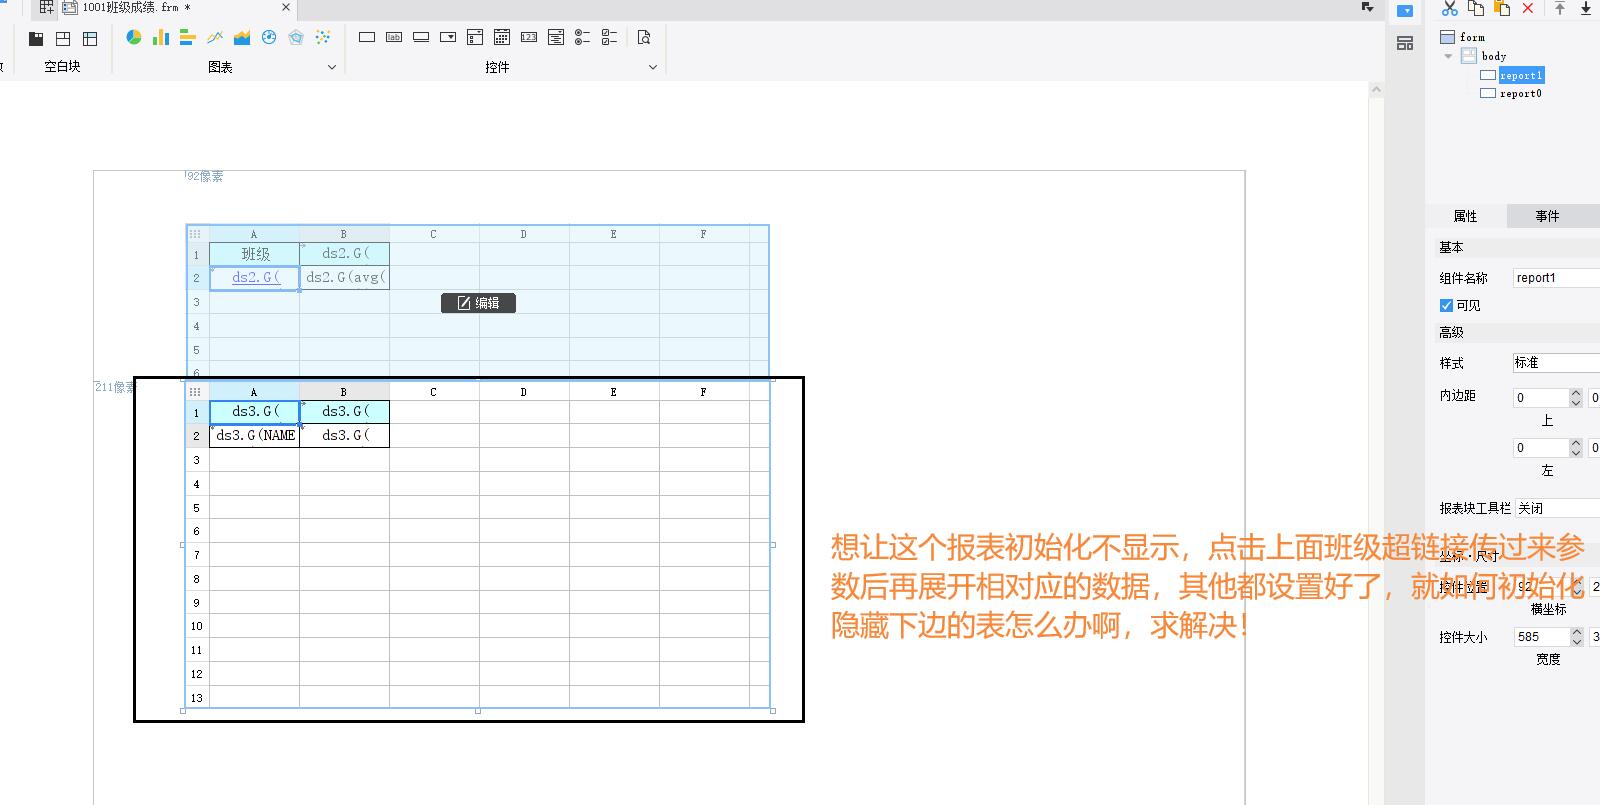Insert a radio button group widget
The width and height of the screenshot is (1600, 805).
click(x=583, y=37)
